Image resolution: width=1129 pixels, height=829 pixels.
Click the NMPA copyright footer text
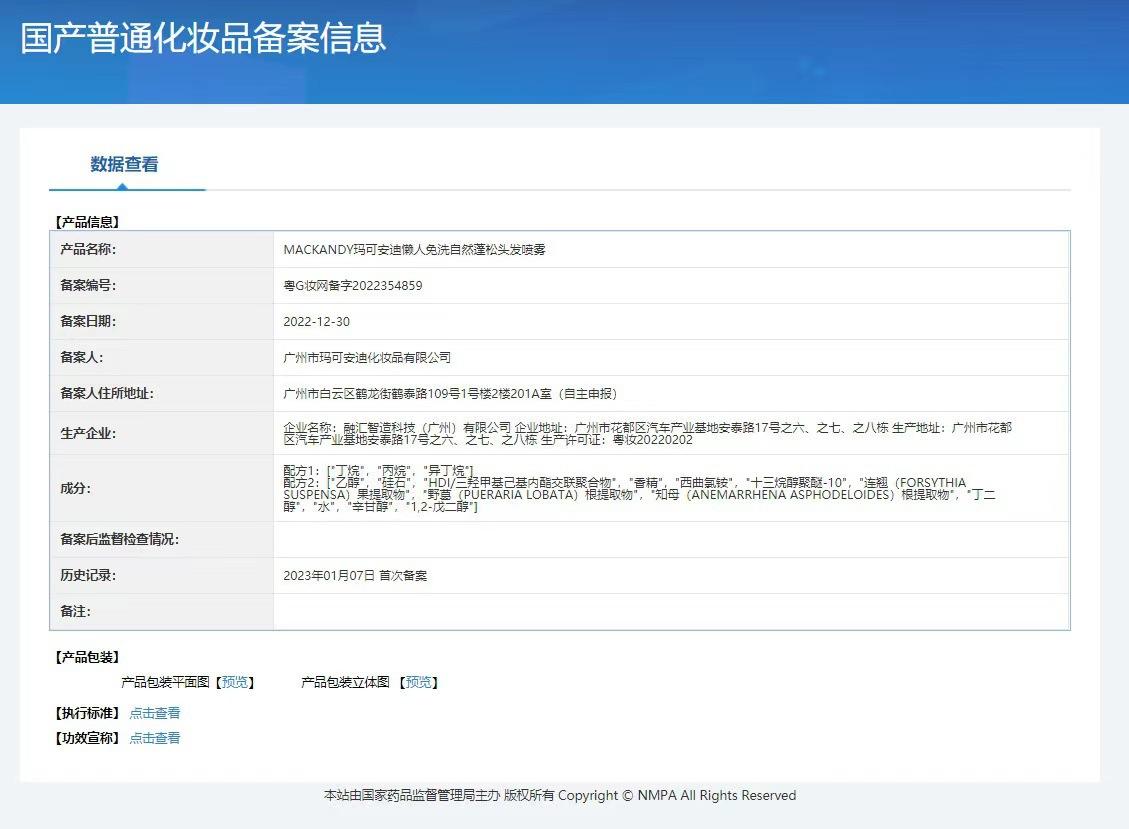click(560, 796)
